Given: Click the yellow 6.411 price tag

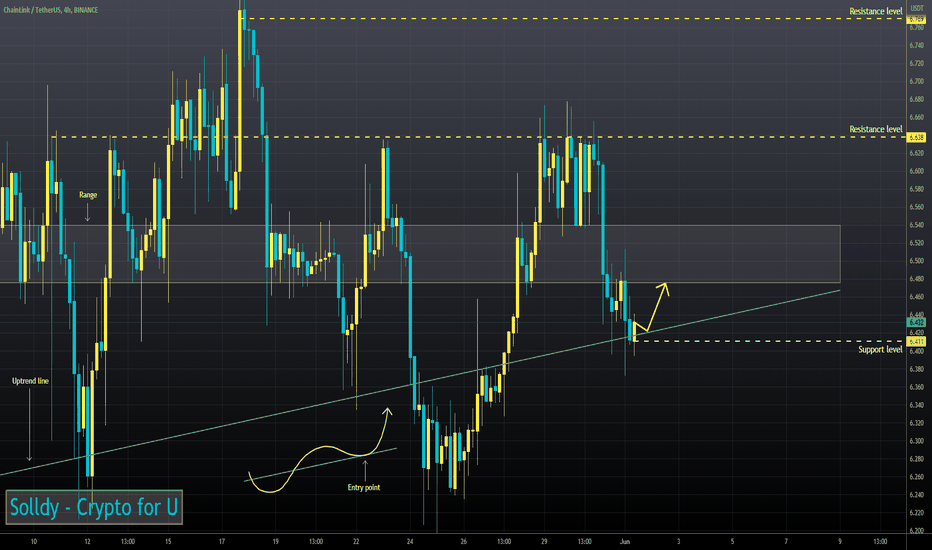Looking at the screenshot, I should tap(916, 341).
